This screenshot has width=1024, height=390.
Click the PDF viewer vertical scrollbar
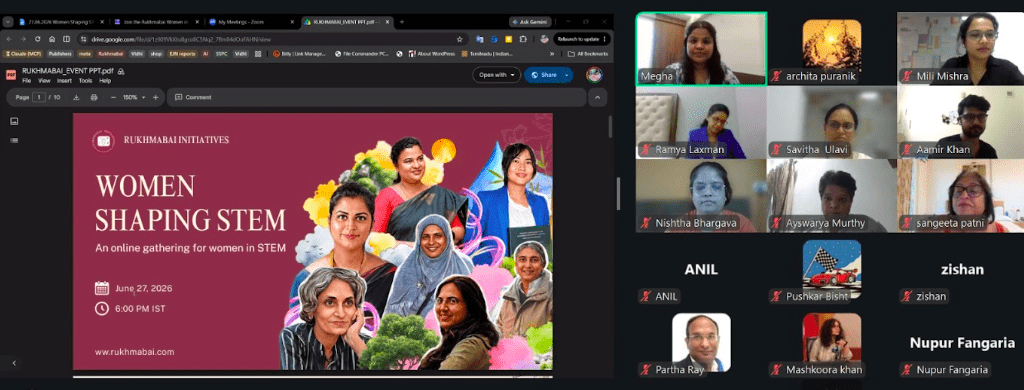[x=610, y=126]
